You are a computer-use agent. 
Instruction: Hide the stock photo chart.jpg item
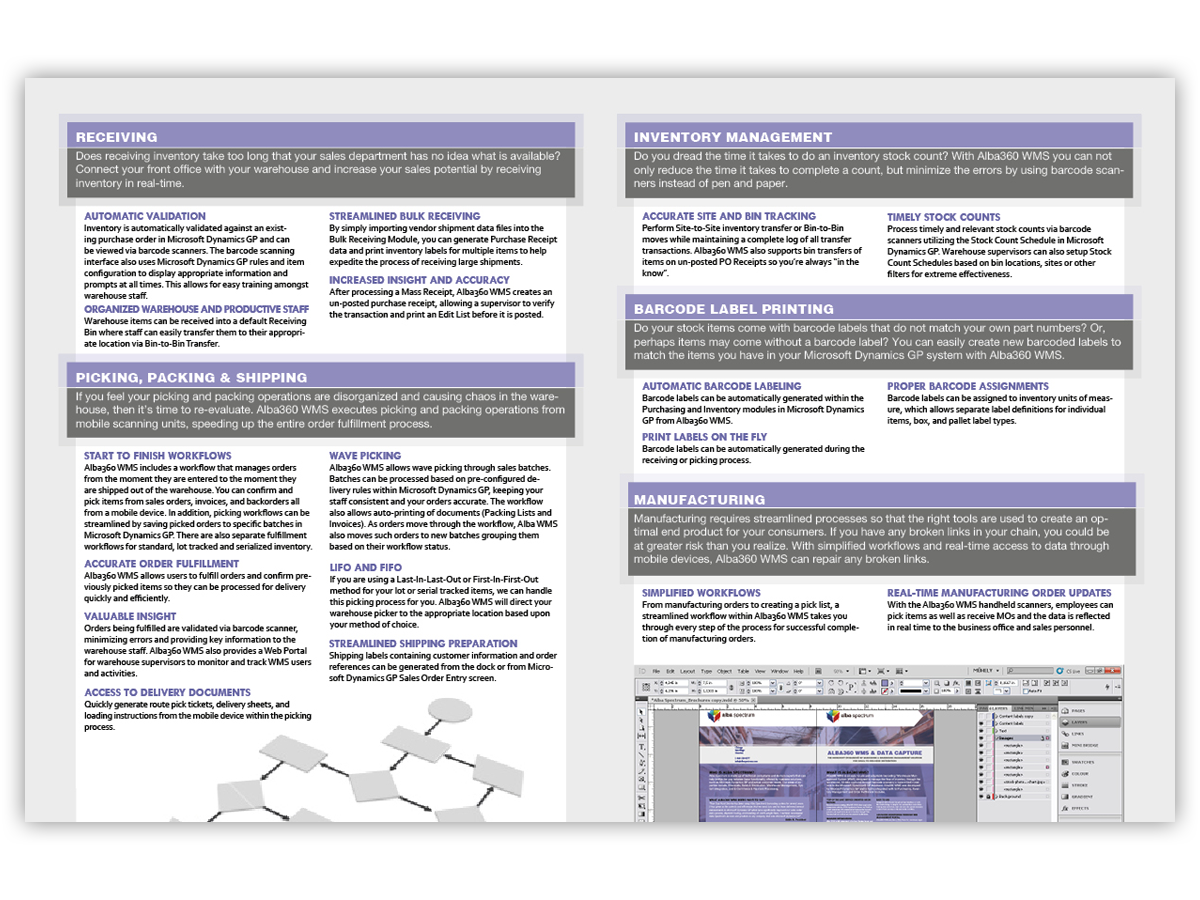tap(981, 782)
